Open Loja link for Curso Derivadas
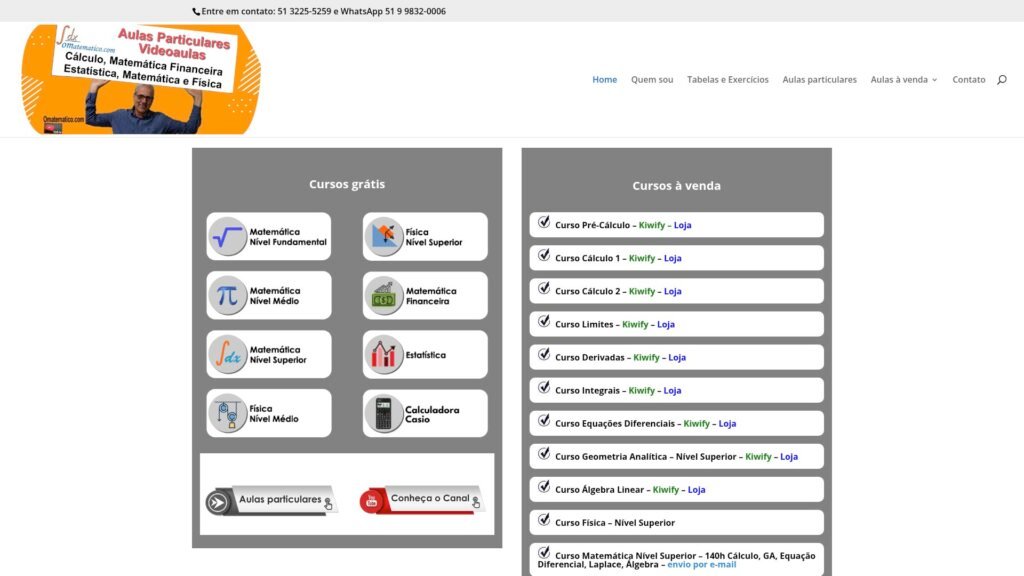This screenshot has height=576, width=1024. [677, 357]
